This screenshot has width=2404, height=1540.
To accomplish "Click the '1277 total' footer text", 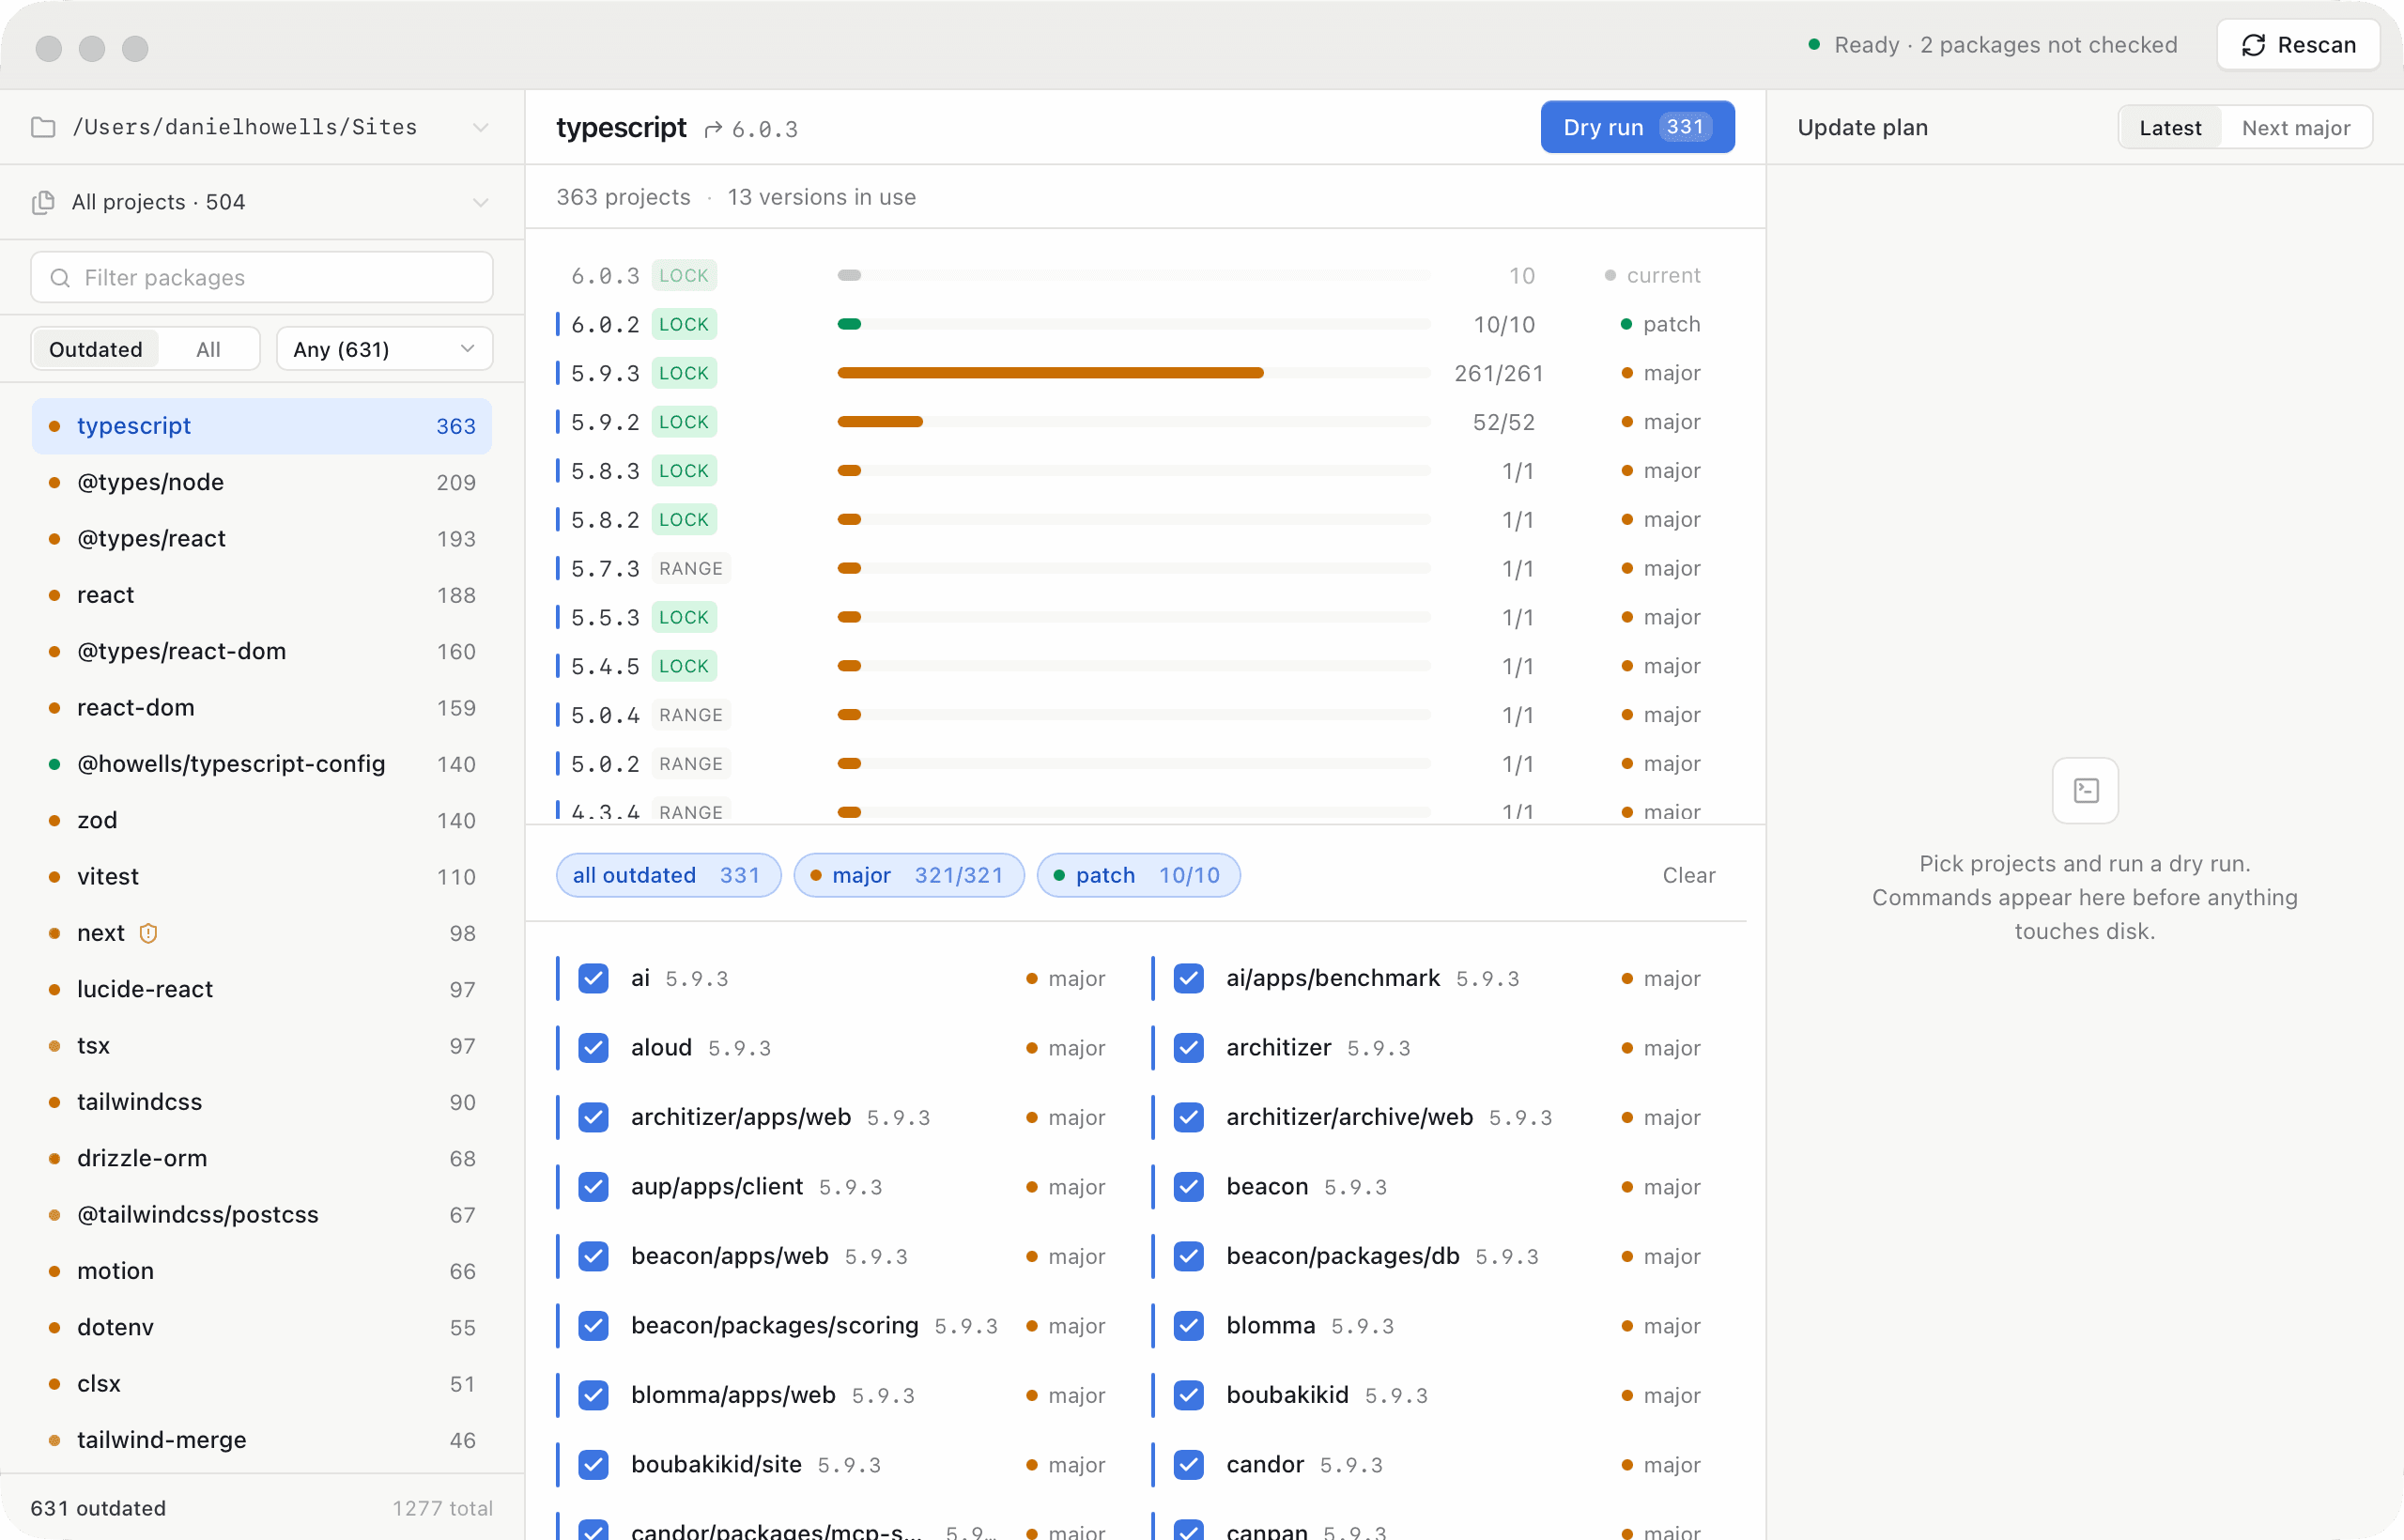I will coord(442,1508).
